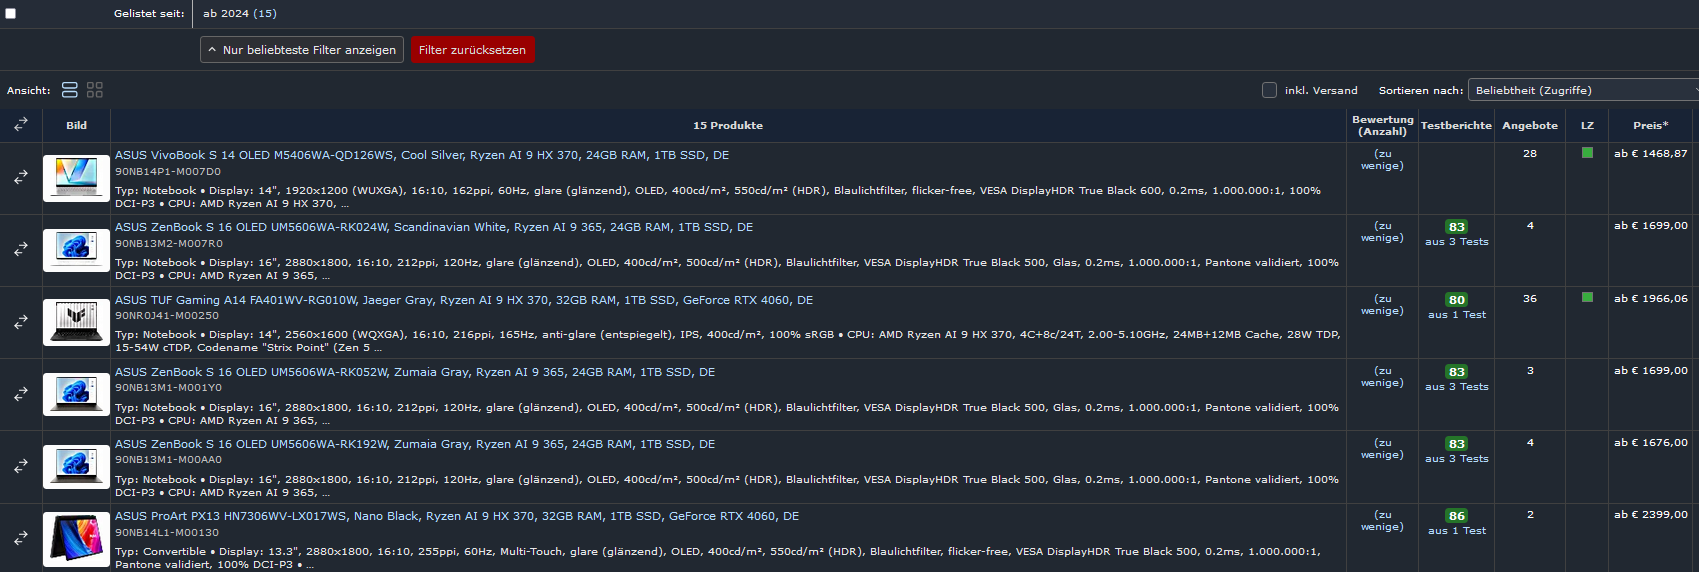Image resolution: width=1699 pixels, height=572 pixels.
Task: Open ZenBook Scandinavian White product thumbnail
Action: click(x=76, y=250)
